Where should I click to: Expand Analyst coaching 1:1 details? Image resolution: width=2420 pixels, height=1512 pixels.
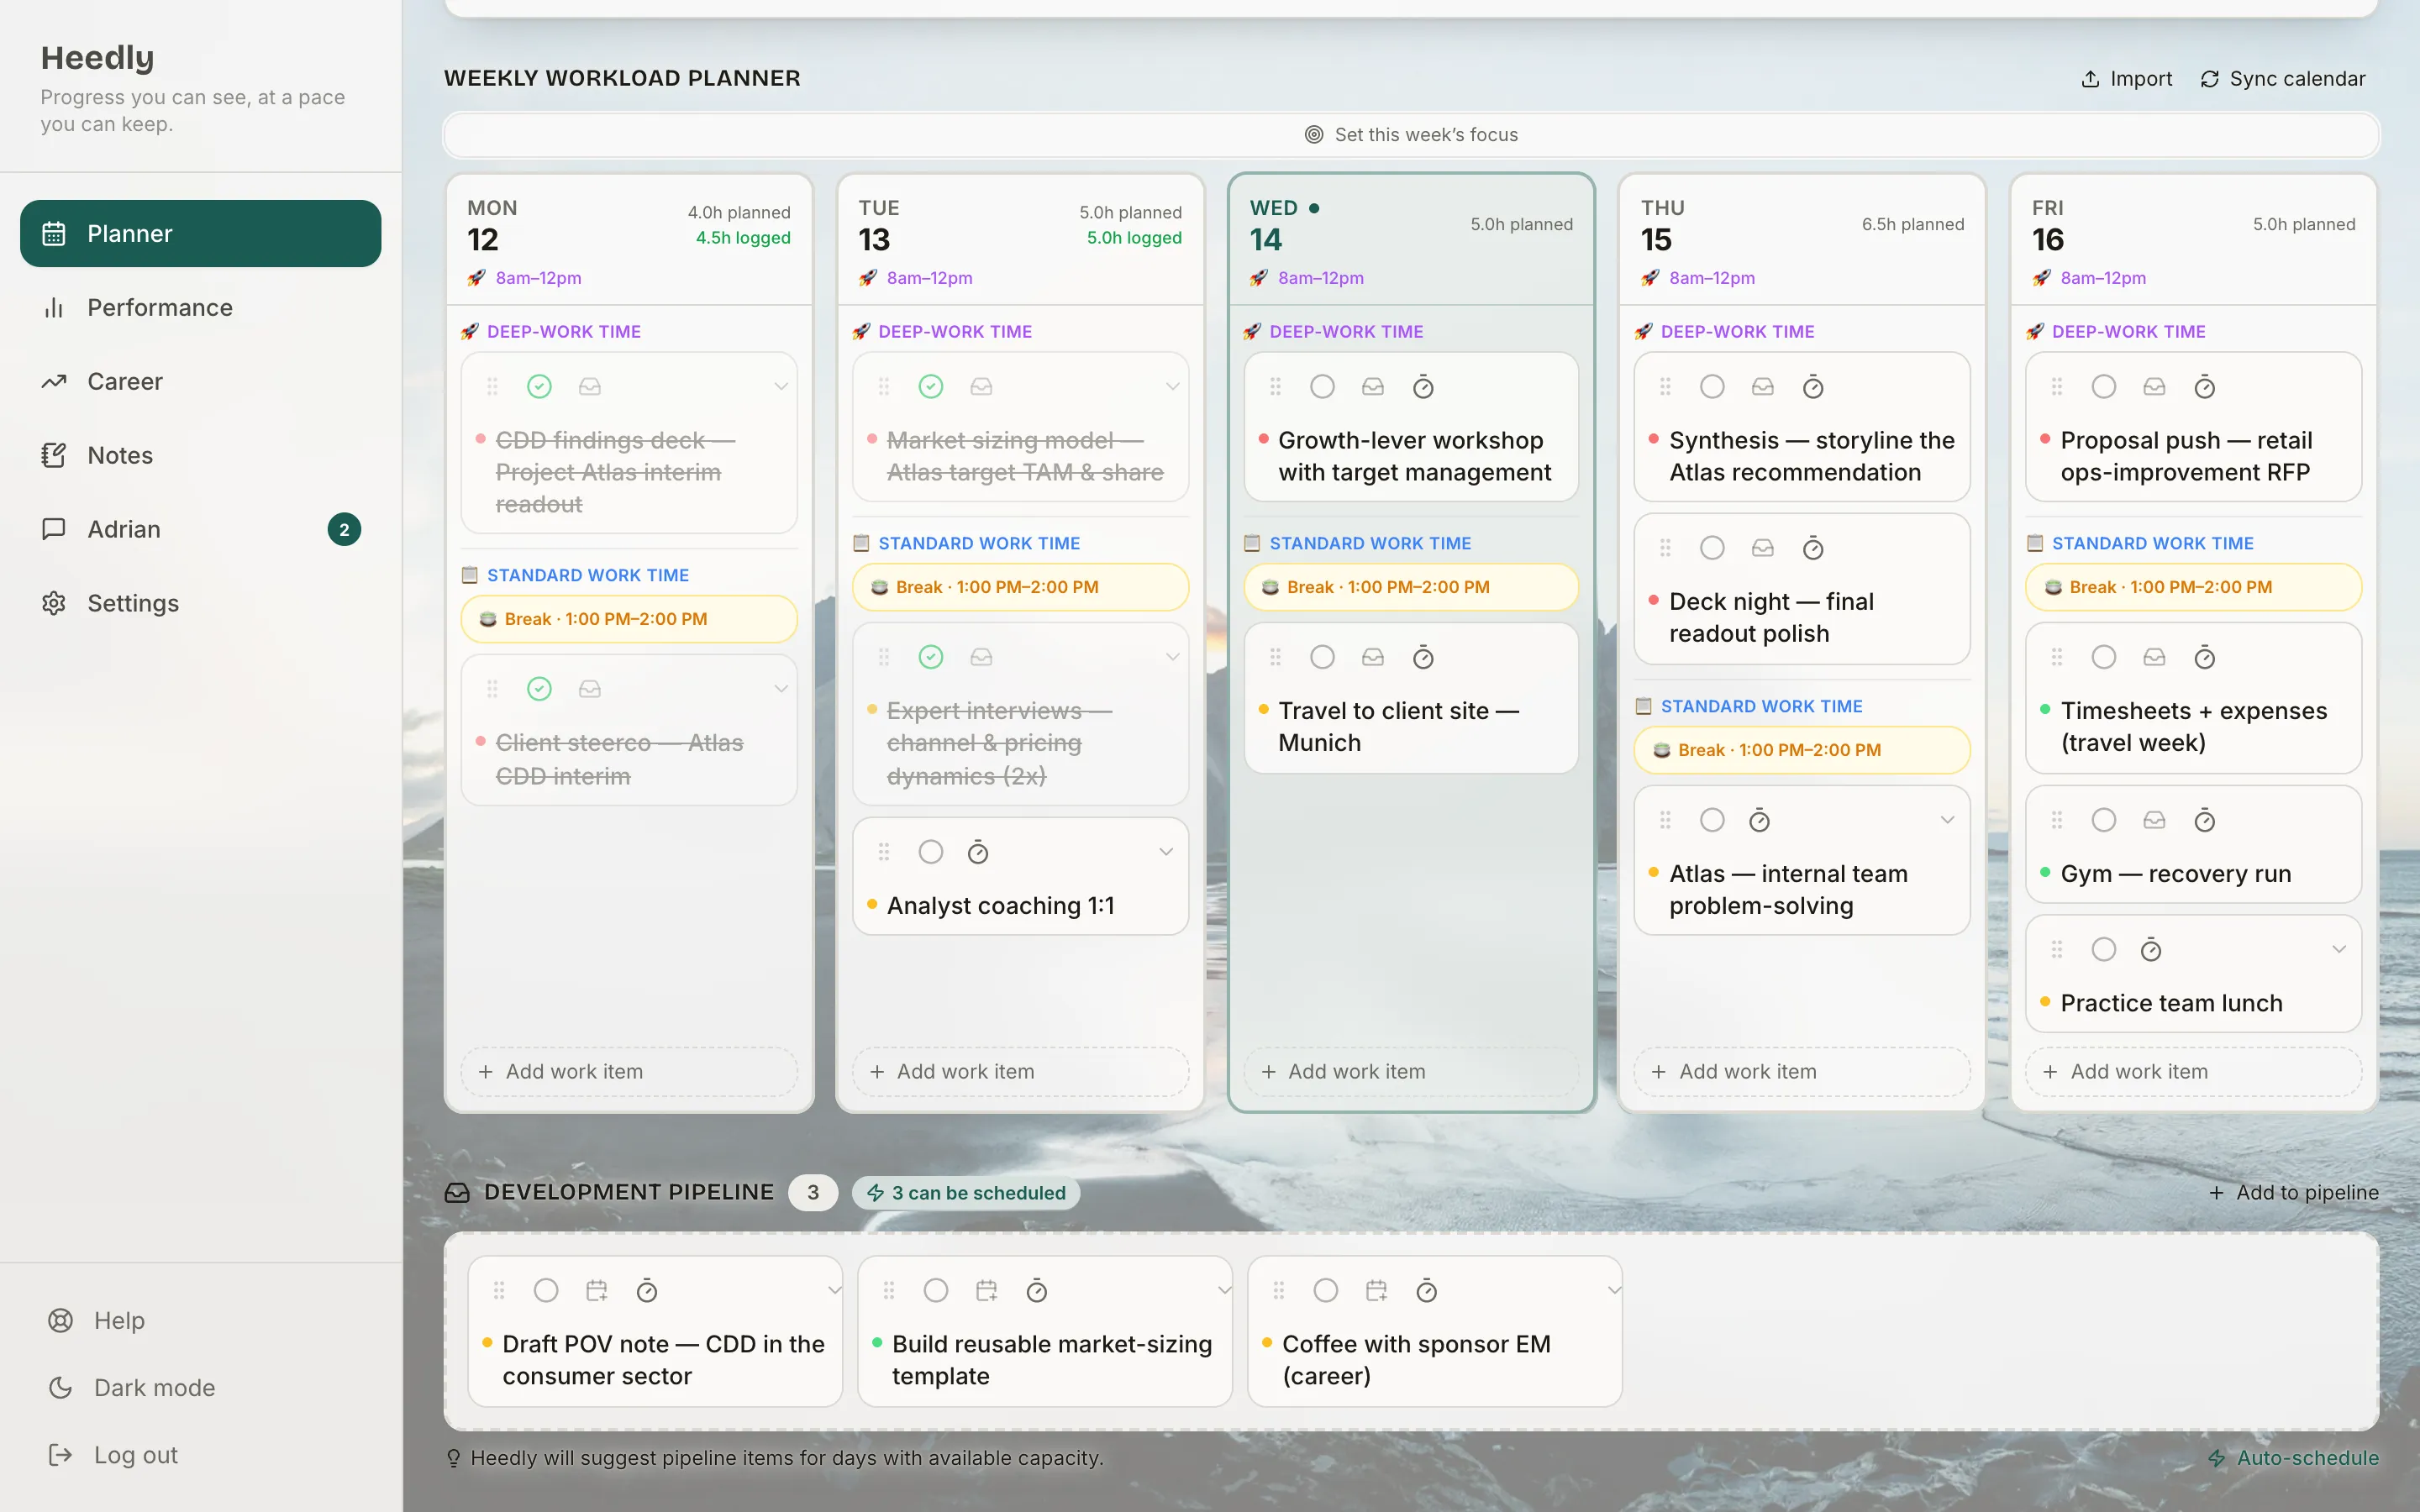pyautogui.click(x=1166, y=852)
